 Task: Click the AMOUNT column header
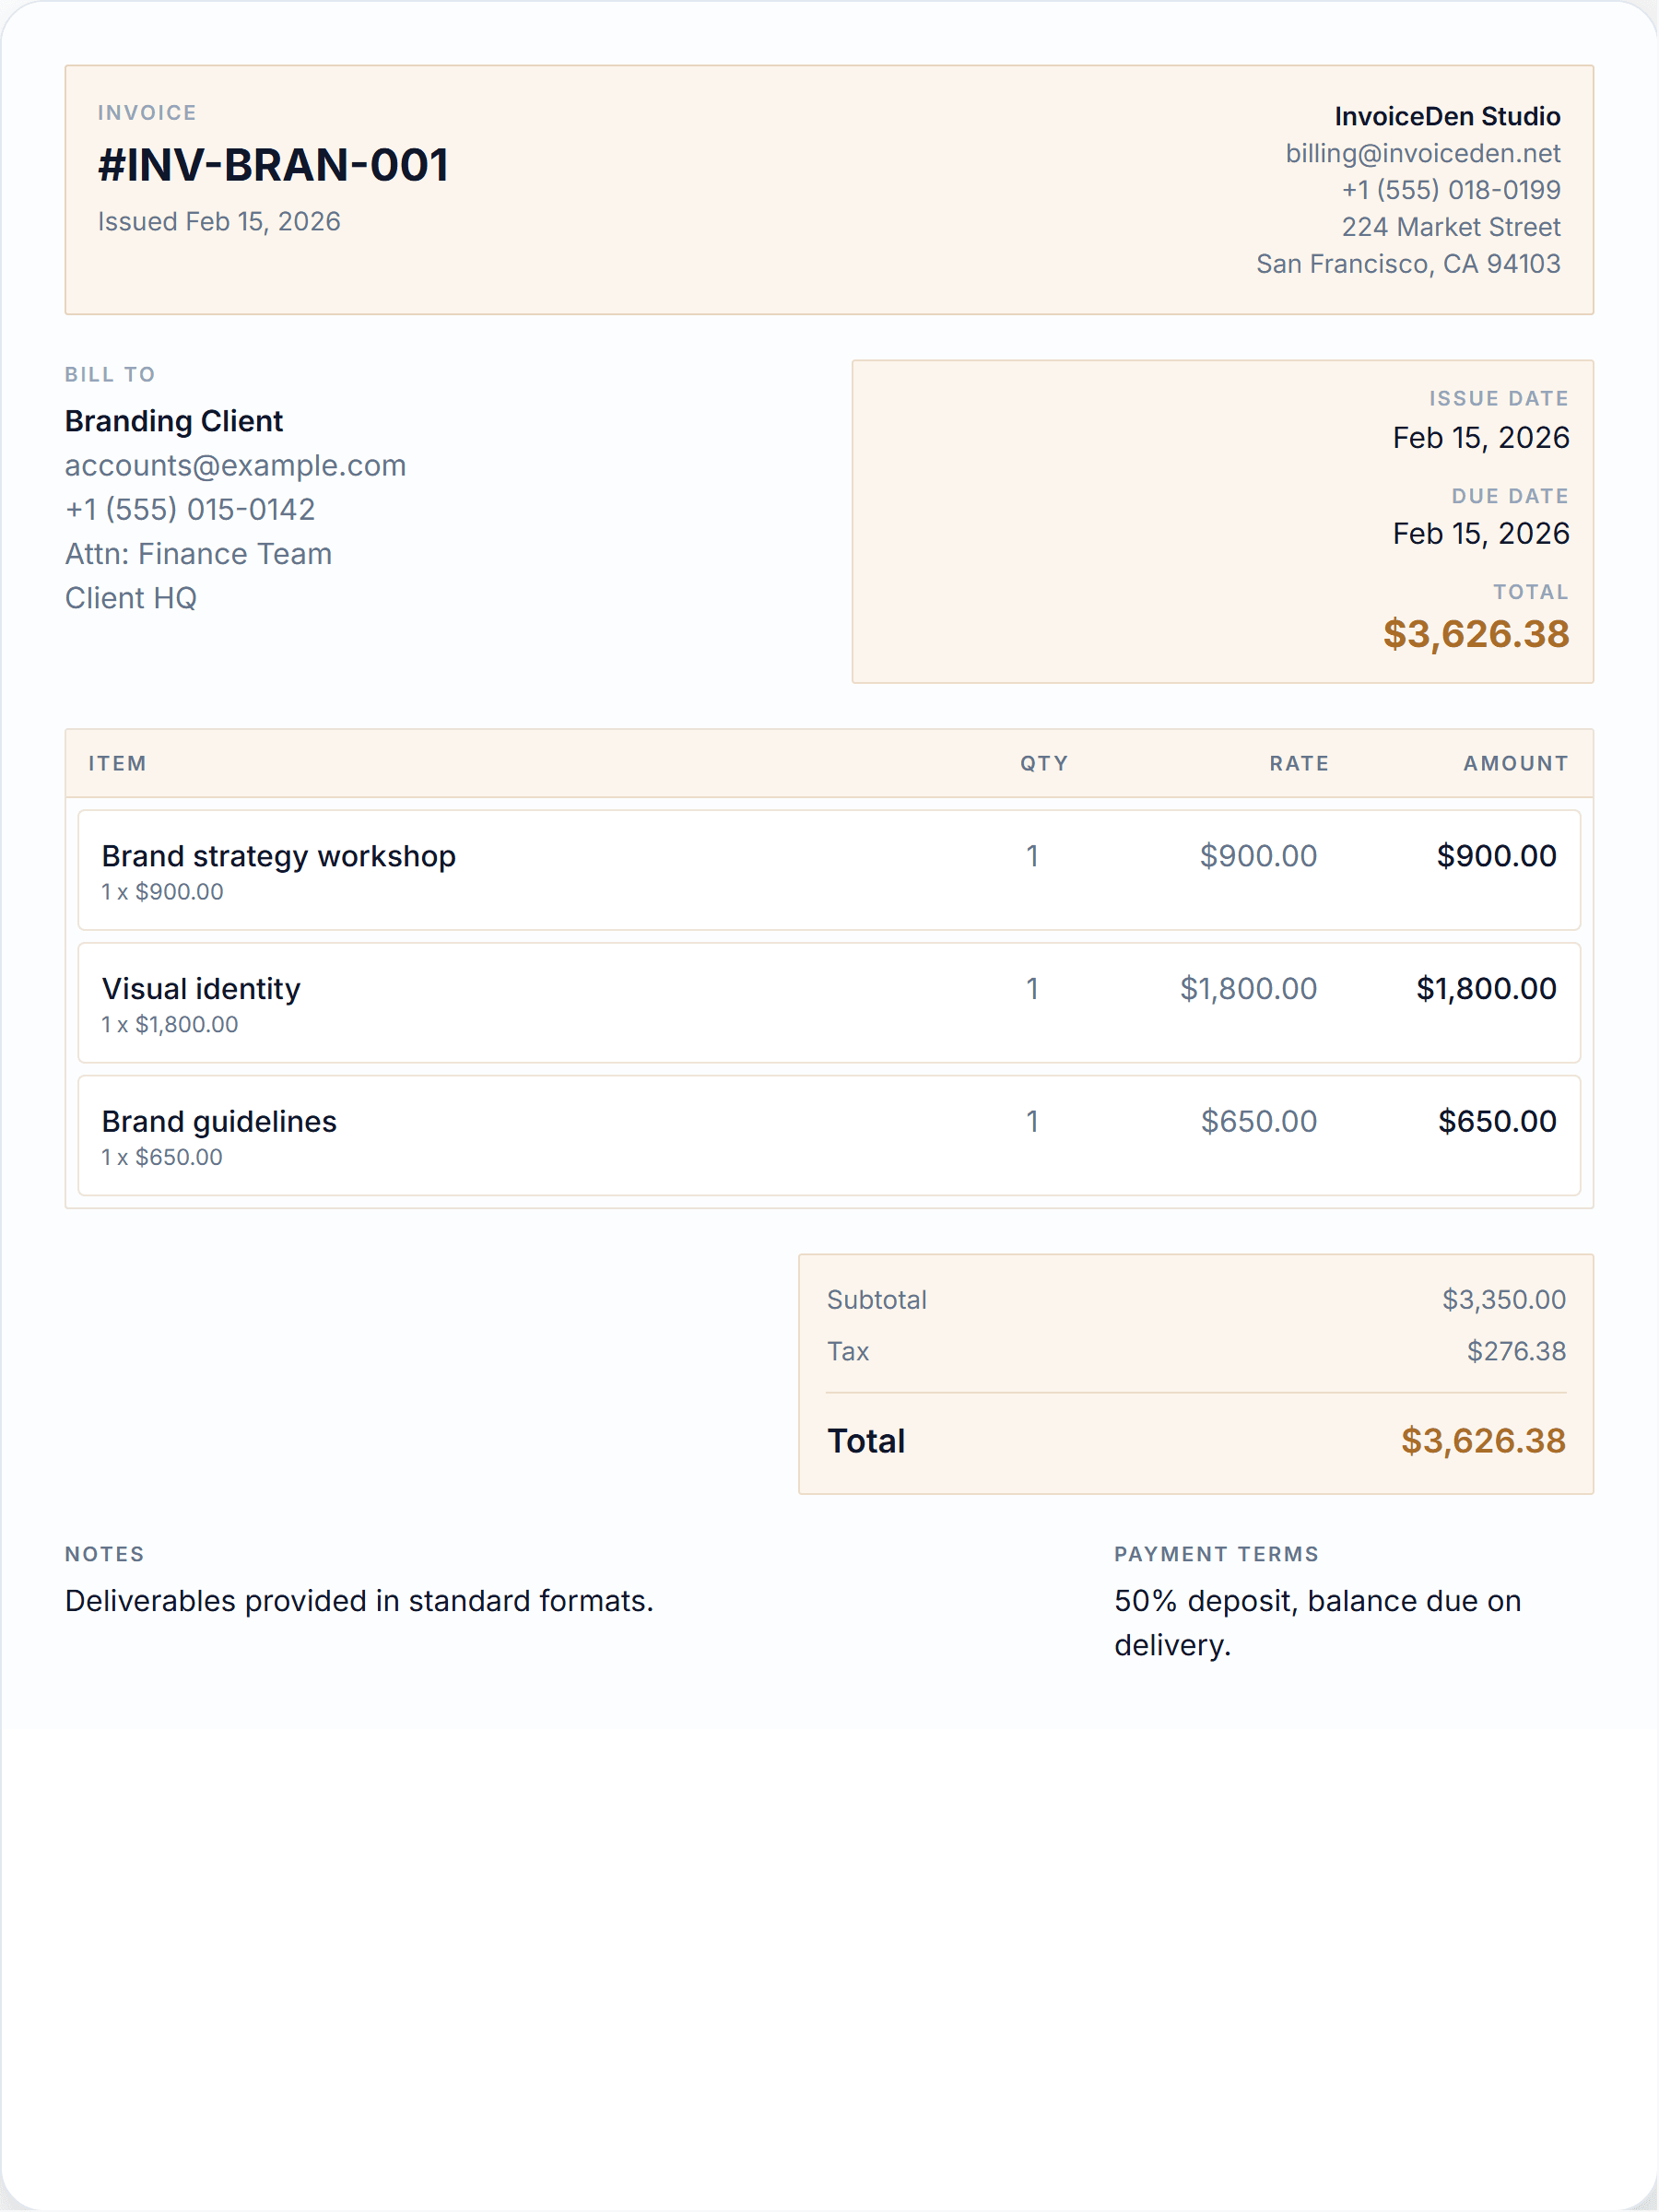tap(1516, 763)
